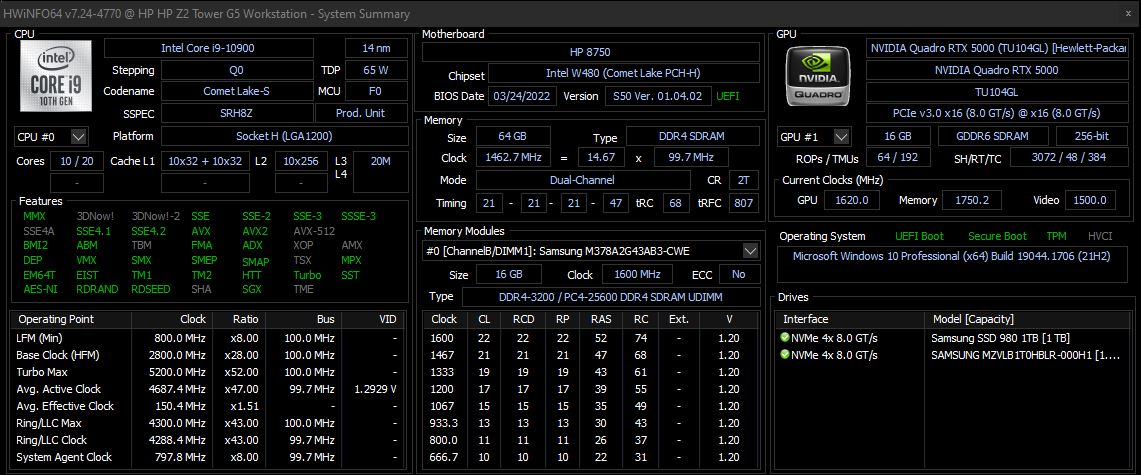Click the Video clock 1500.0 value
The height and width of the screenshot is (475, 1141).
click(1089, 200)
